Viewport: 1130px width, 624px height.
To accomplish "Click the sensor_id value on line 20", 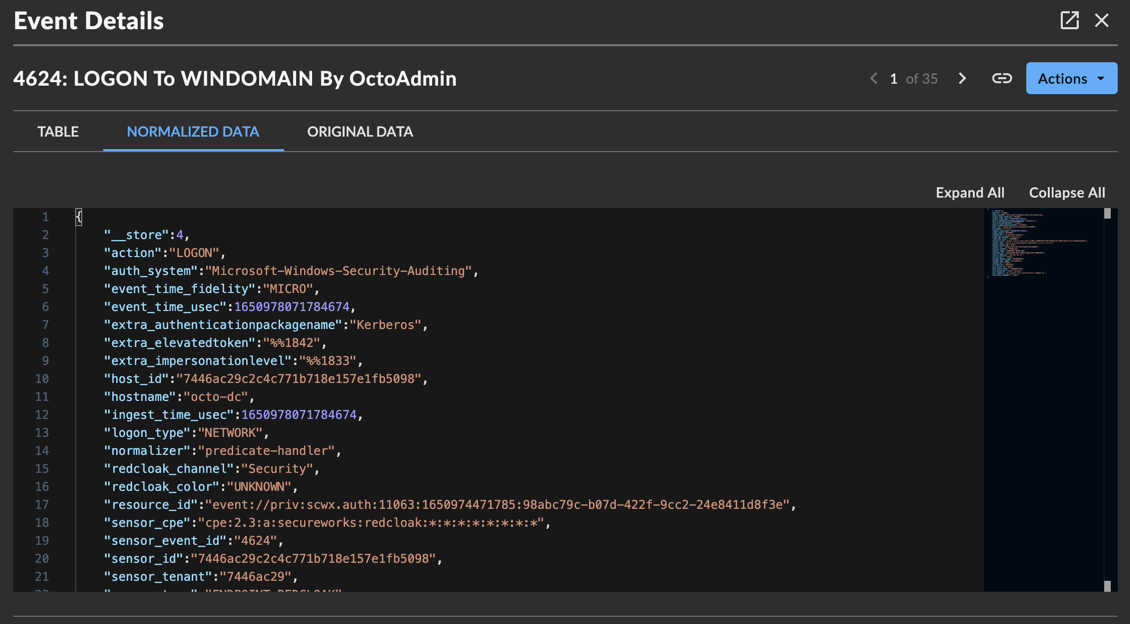I will pyautogui.click(x=313, y=559).
